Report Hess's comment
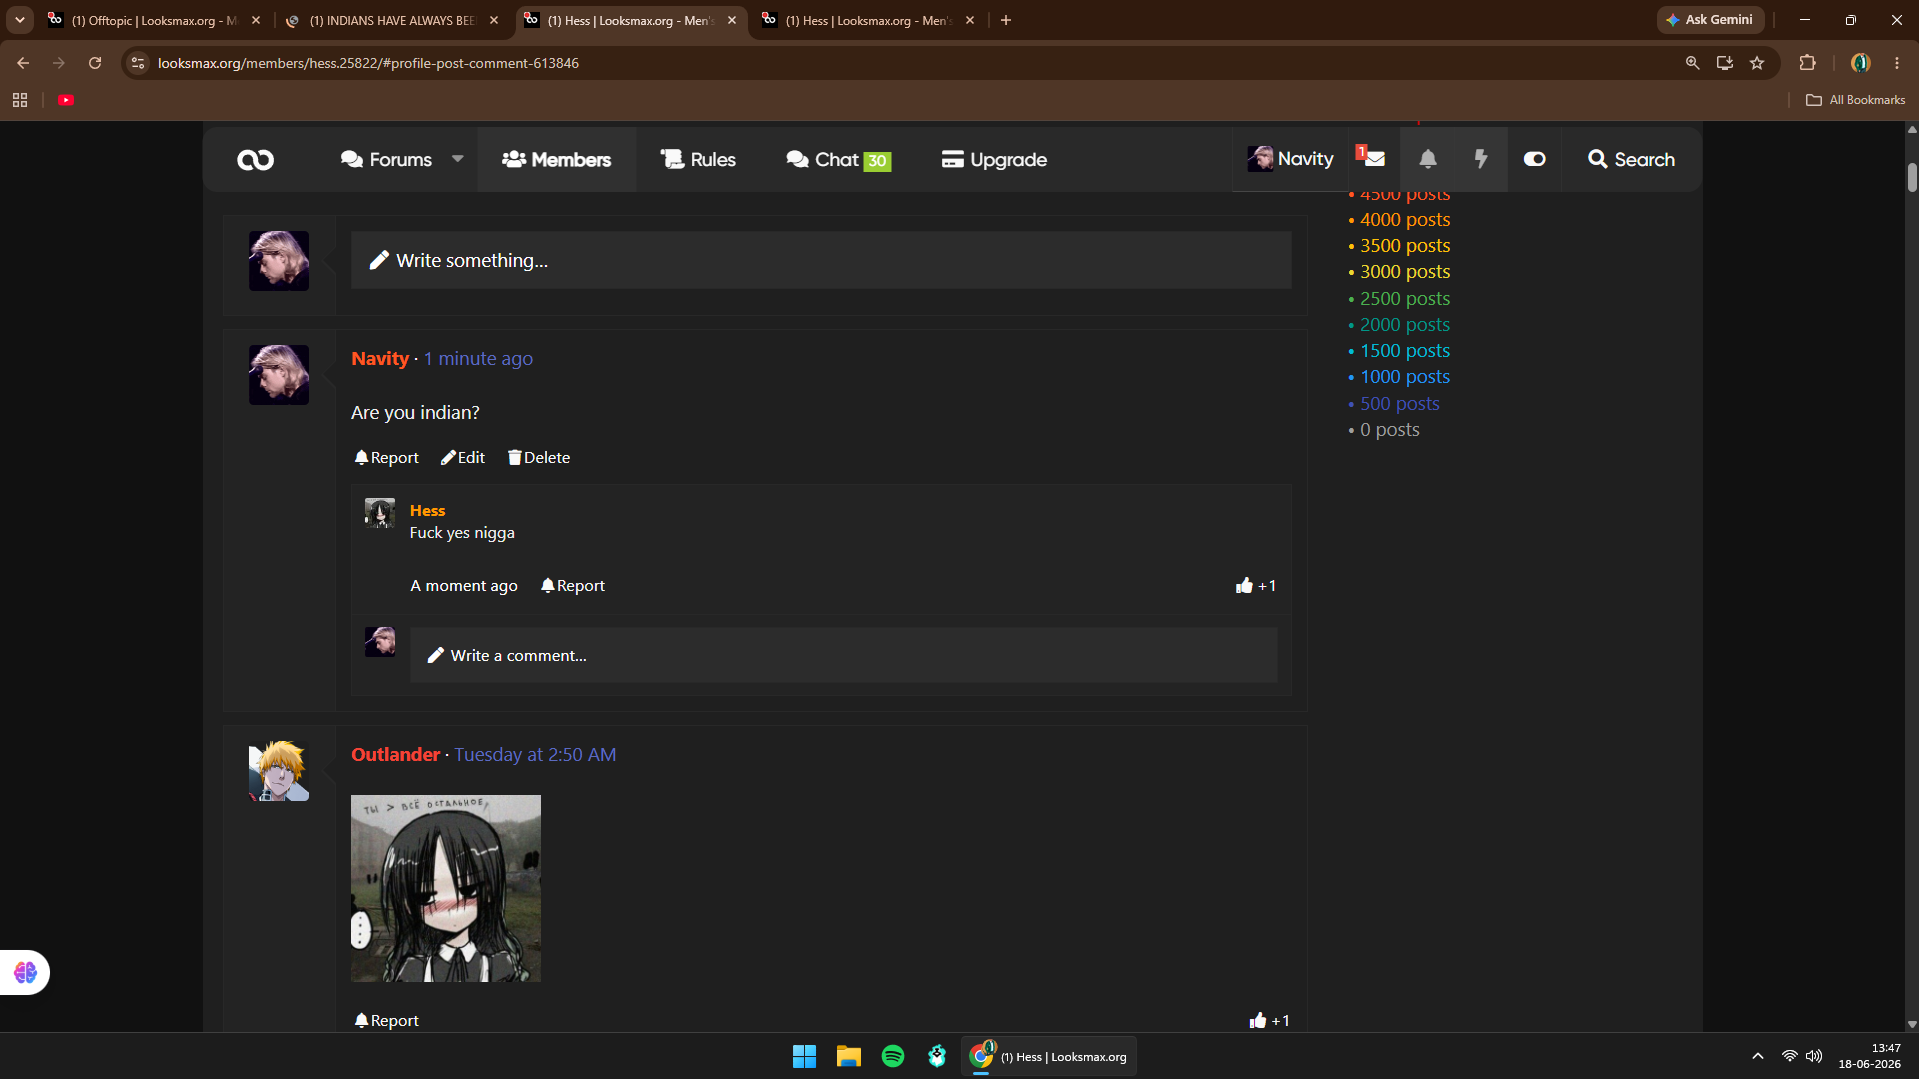This screenshot has height=1079, width=1919. coord(573,585)
